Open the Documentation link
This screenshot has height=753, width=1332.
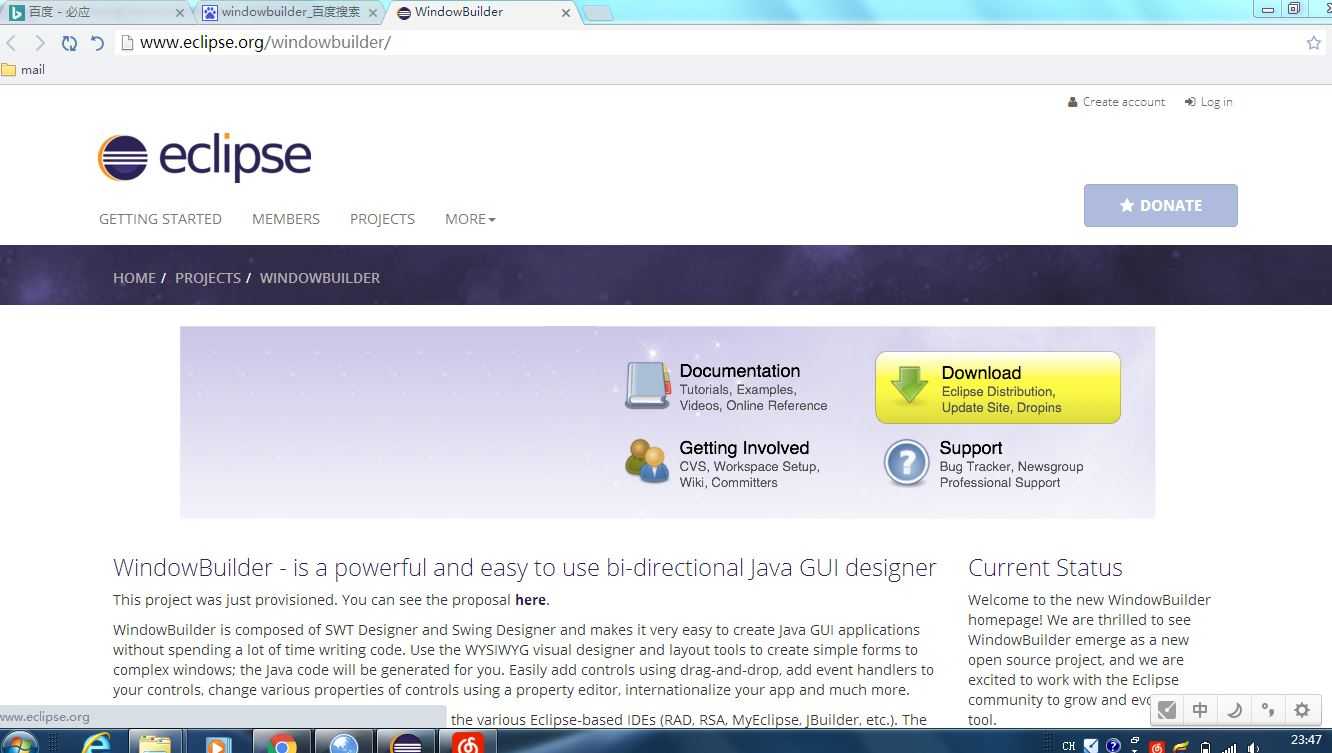(739, 371)
